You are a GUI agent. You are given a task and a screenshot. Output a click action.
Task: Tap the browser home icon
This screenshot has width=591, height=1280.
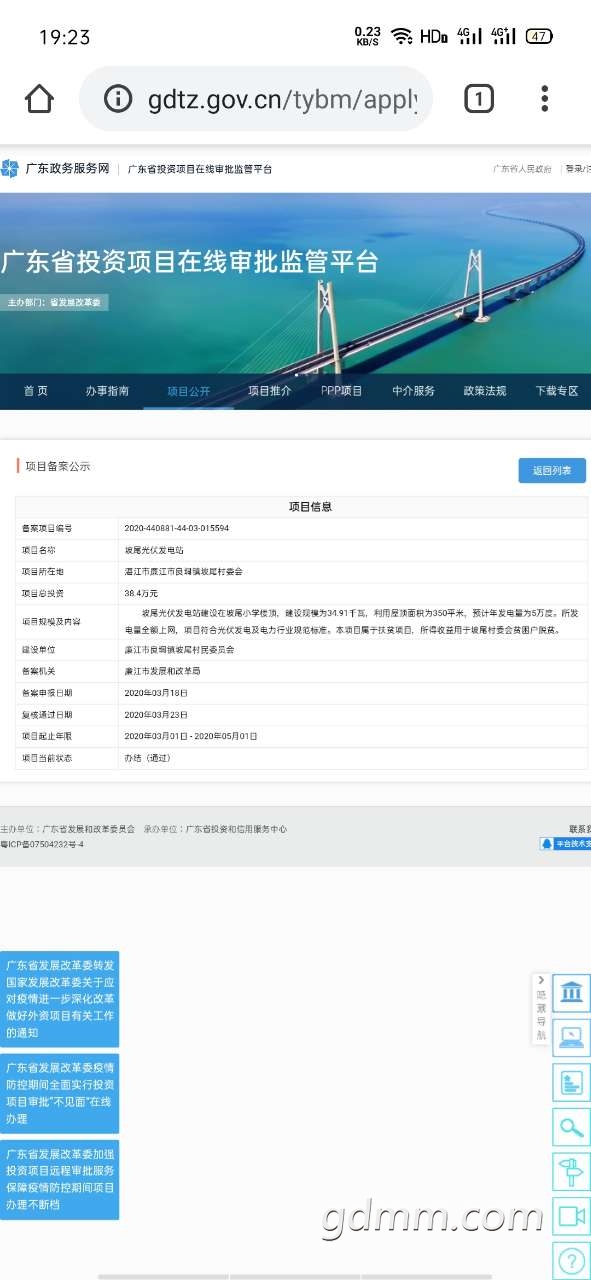(x=39, y=99)
